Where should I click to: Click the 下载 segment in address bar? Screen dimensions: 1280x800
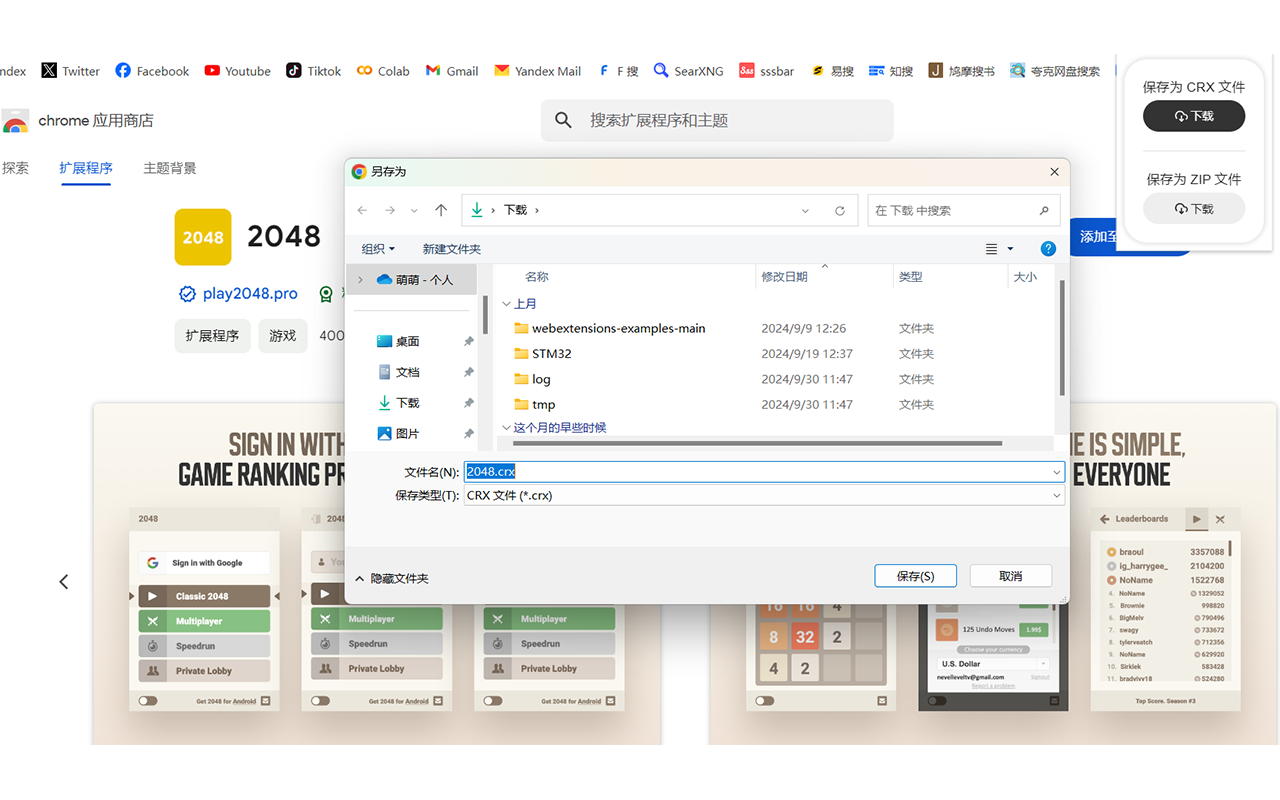pos(515,210)
